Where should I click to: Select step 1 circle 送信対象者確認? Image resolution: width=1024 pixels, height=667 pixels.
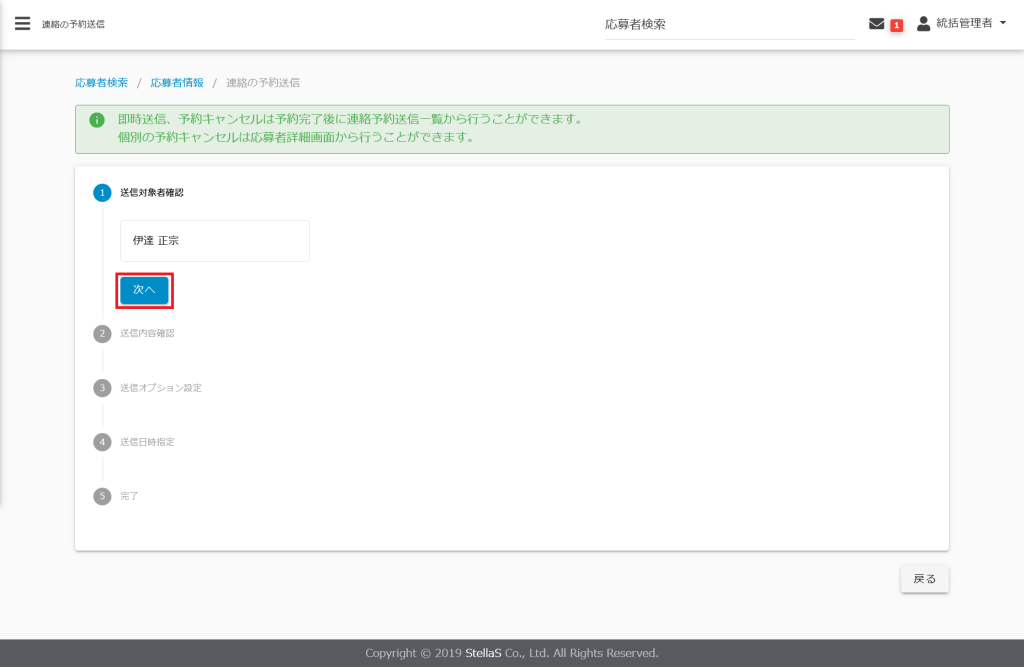(x=102, y=193)
